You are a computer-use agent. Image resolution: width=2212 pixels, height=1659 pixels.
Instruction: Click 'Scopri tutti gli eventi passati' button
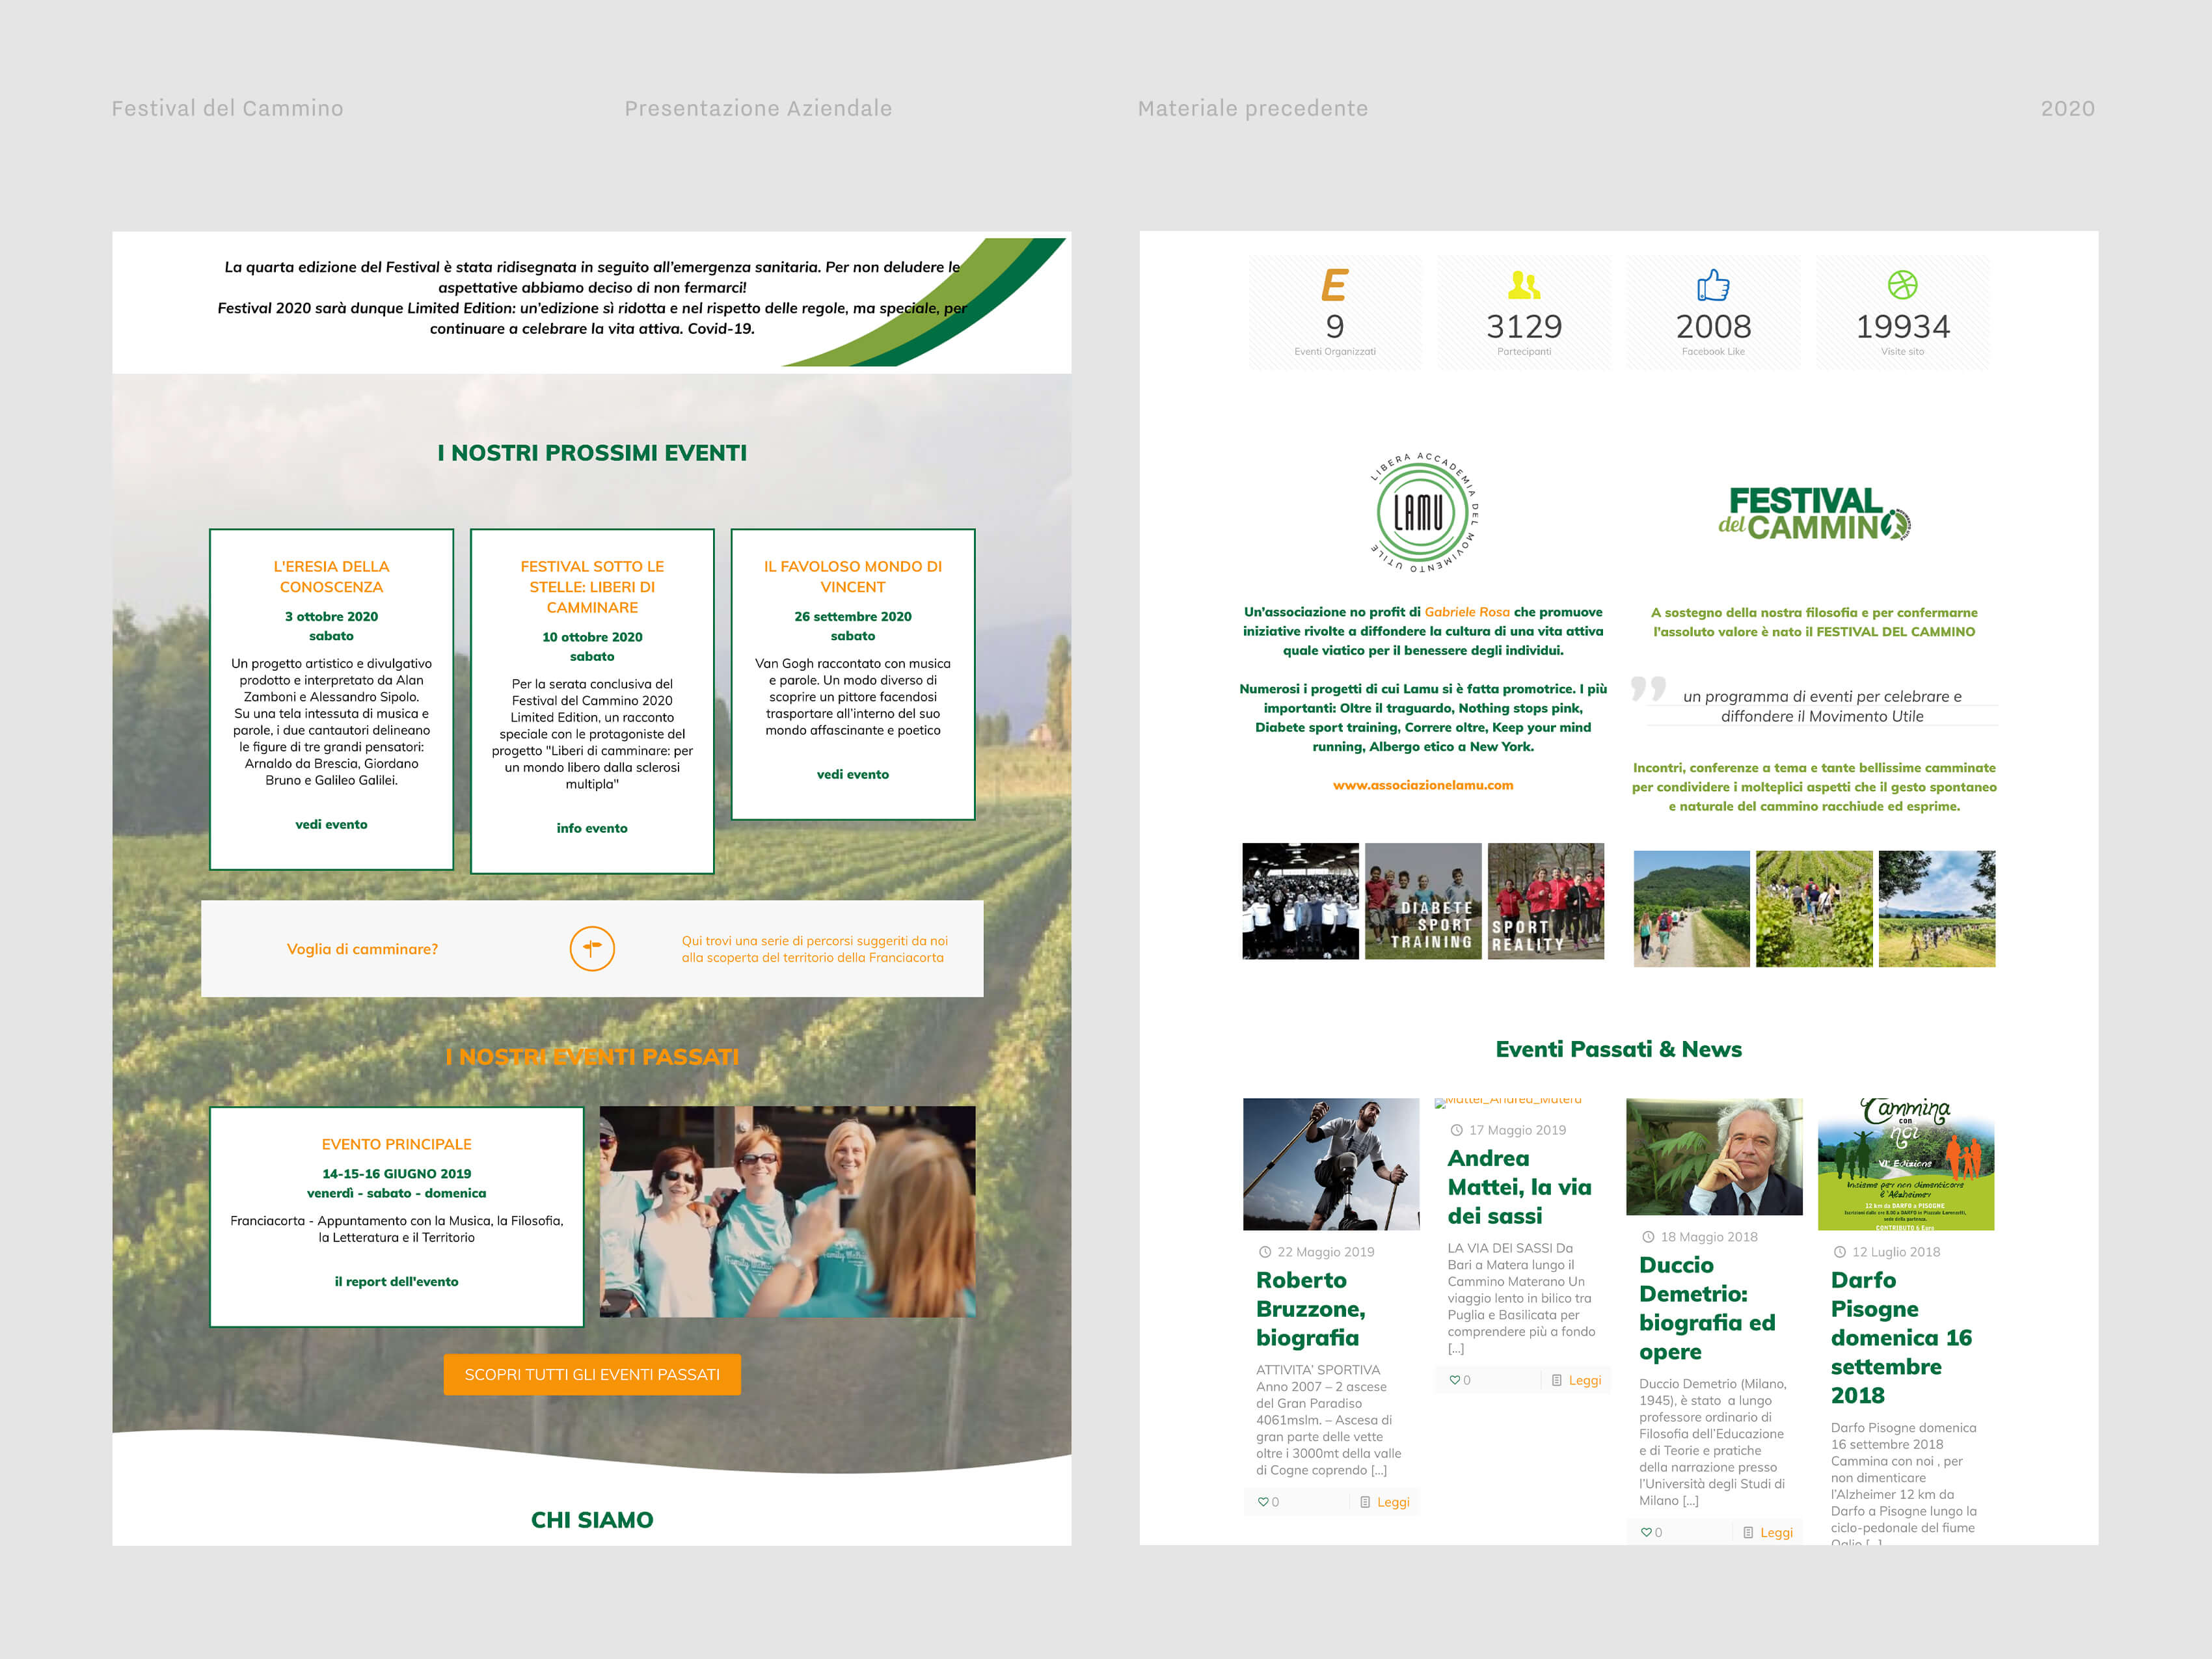pos(592,1374)
